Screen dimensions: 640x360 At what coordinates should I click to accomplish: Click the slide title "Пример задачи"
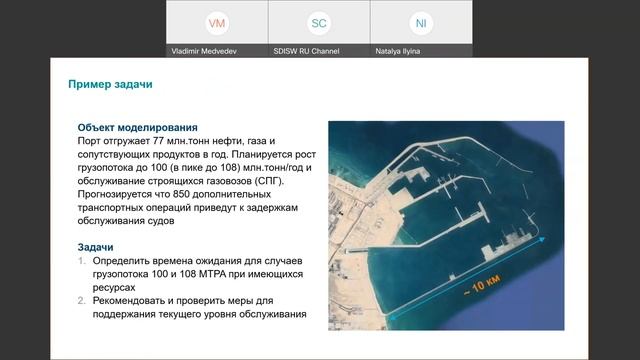coord(110,84)
